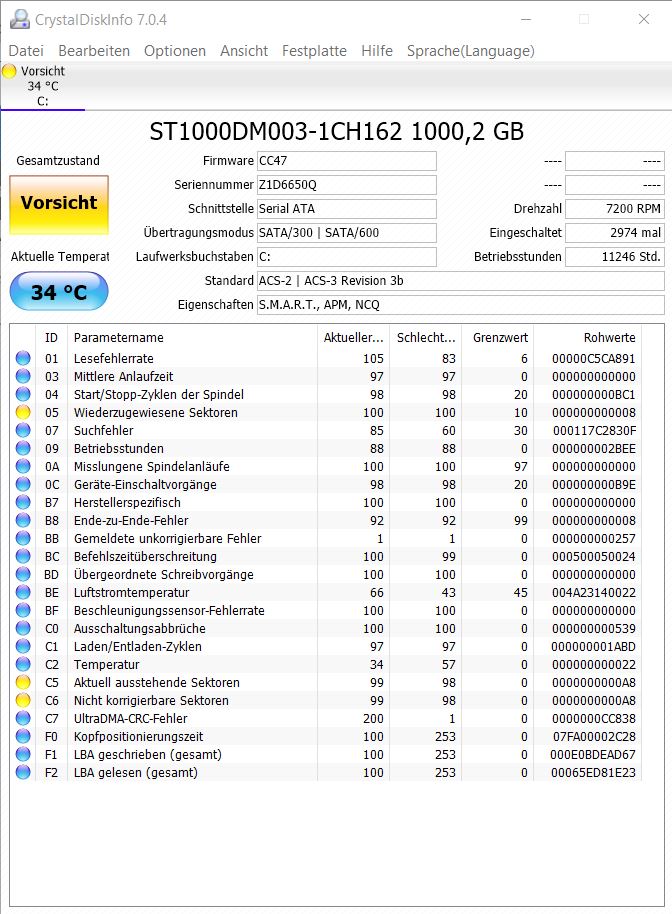Click blue status icon for Luftstromtemperatur
Image resolution: width=672 pixels, height=914 pixels.
[23, 592]
